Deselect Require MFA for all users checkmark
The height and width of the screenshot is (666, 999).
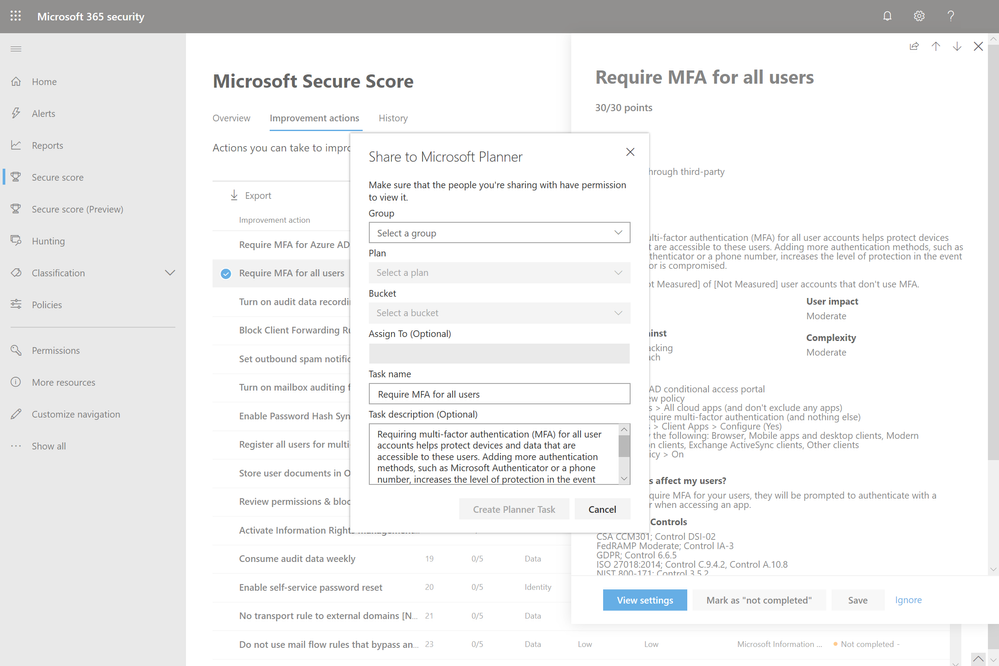click(226, 273)
